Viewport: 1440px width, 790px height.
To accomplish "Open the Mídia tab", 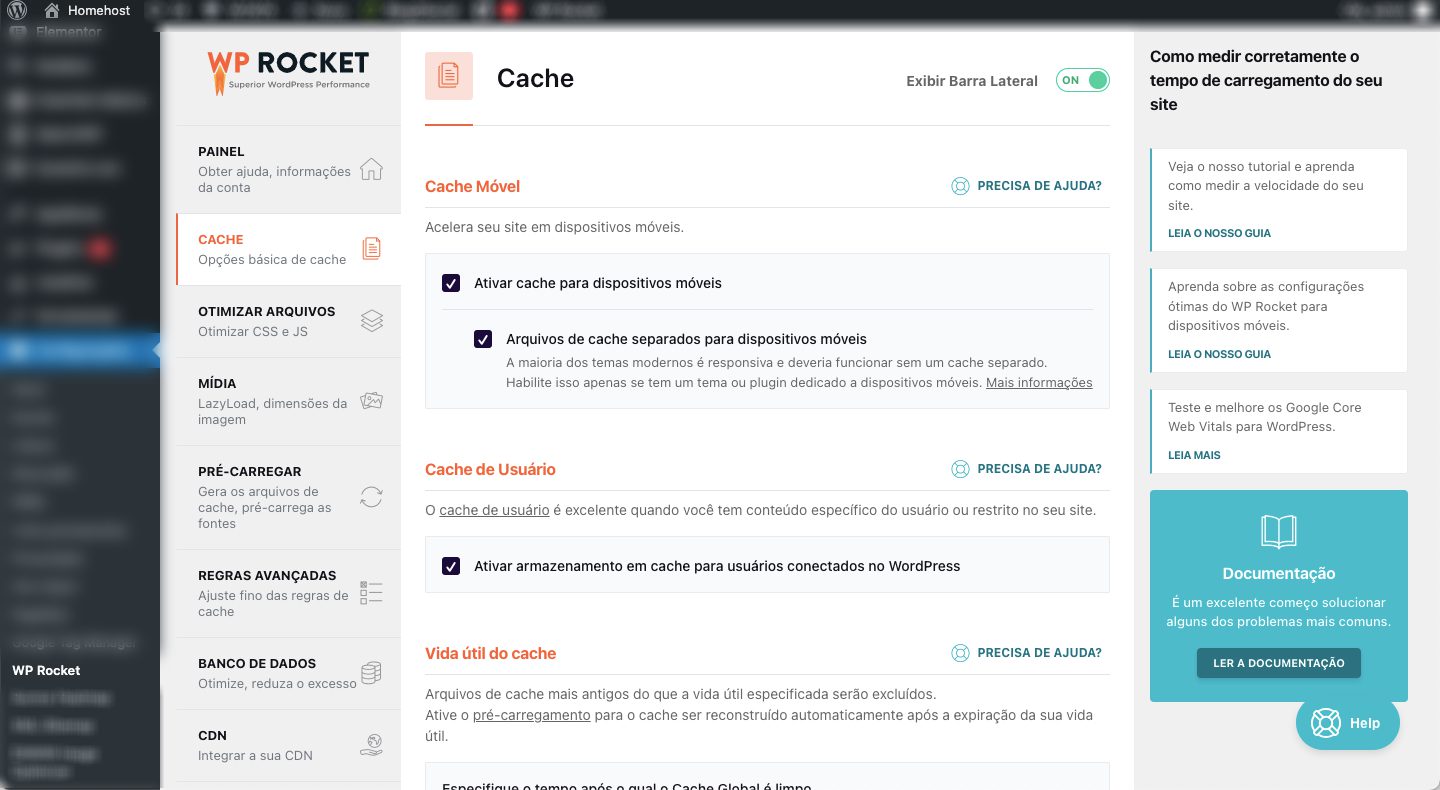I will [288, 401].
